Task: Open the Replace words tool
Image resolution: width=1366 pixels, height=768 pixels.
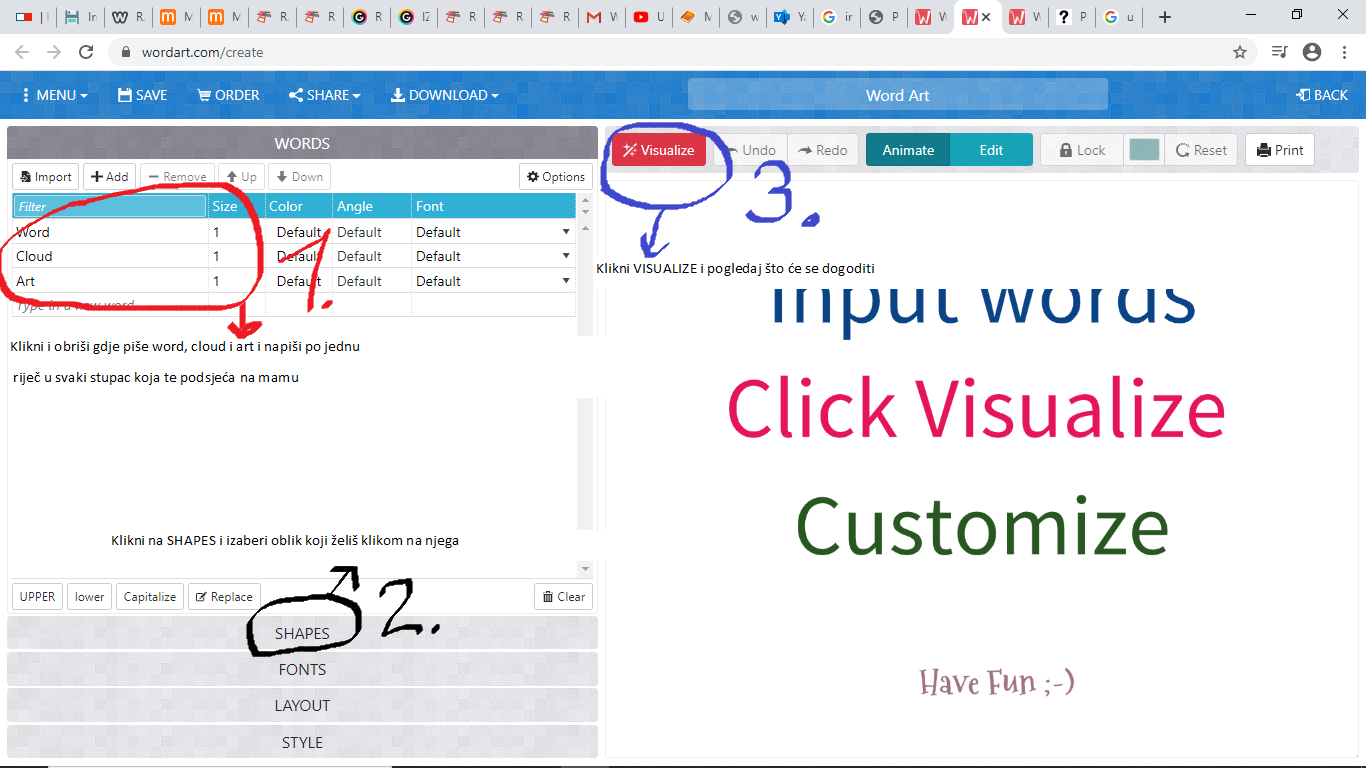Action: click(224, 597)
